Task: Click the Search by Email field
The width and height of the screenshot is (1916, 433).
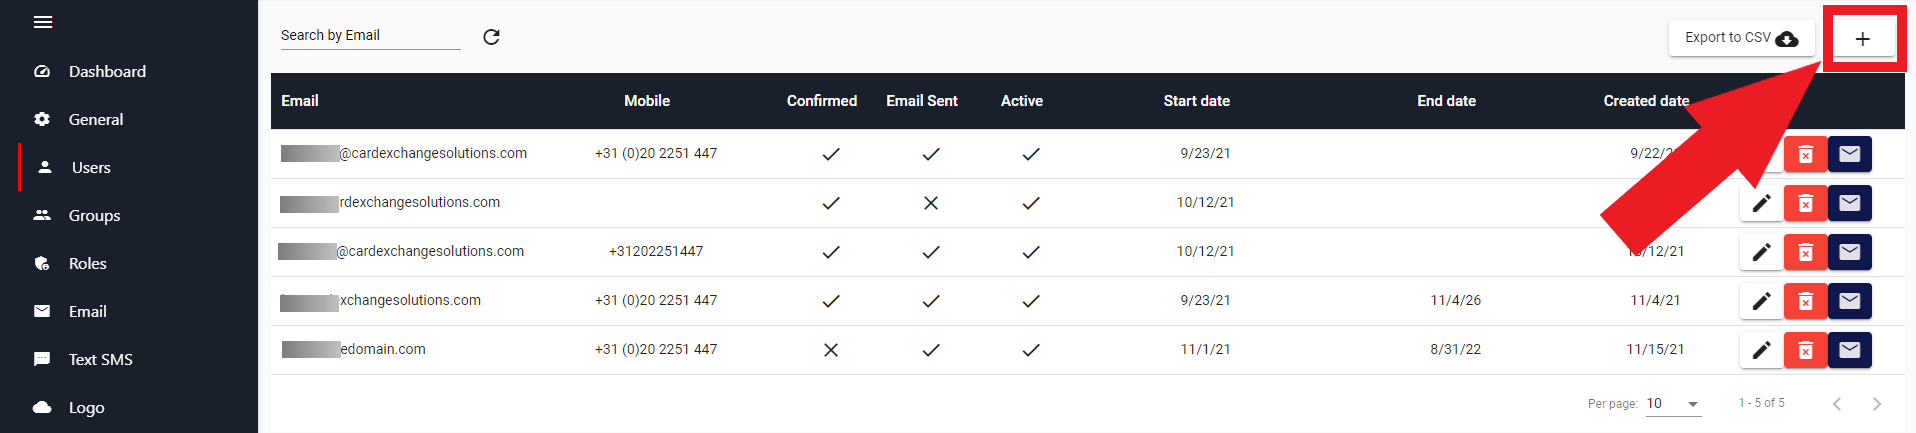Action: tap(370, 36)
